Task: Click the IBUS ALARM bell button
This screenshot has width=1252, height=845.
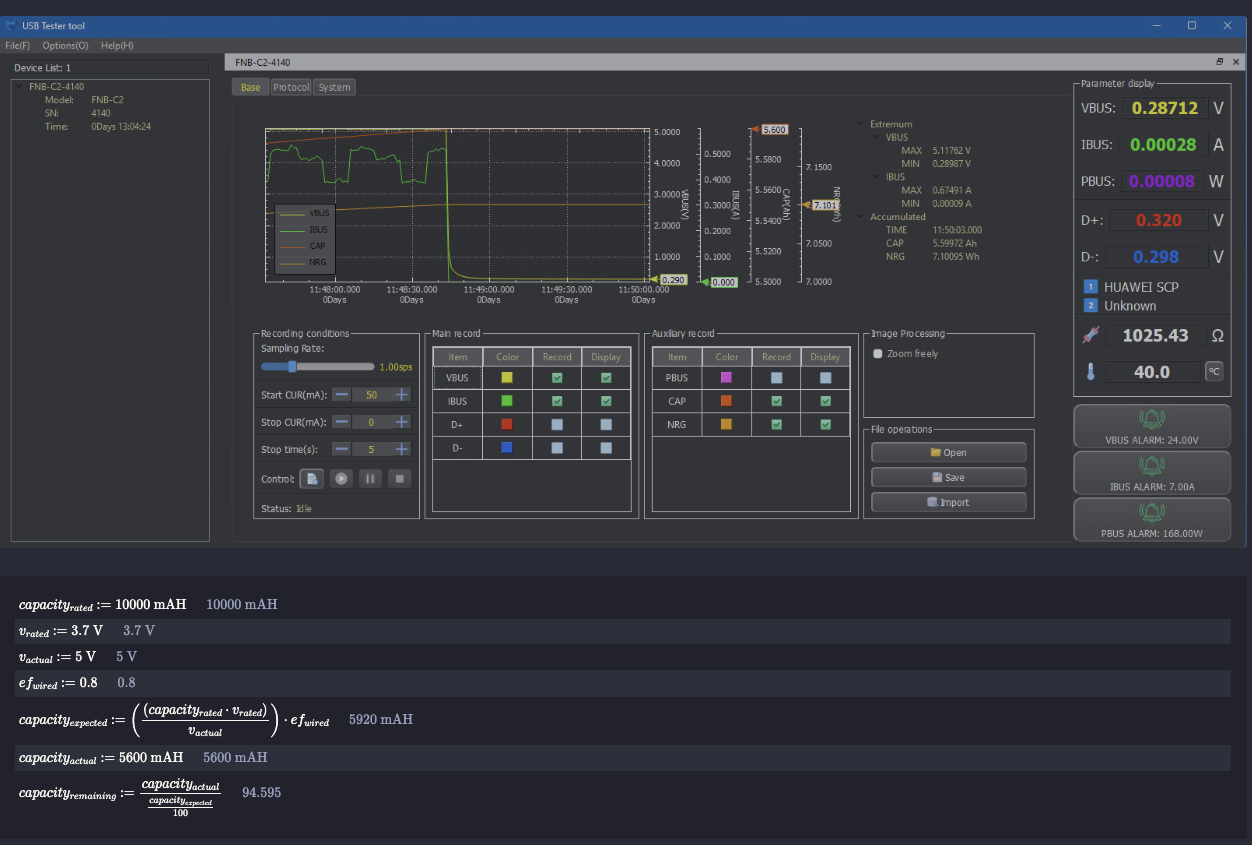Action: point(1151,473)
